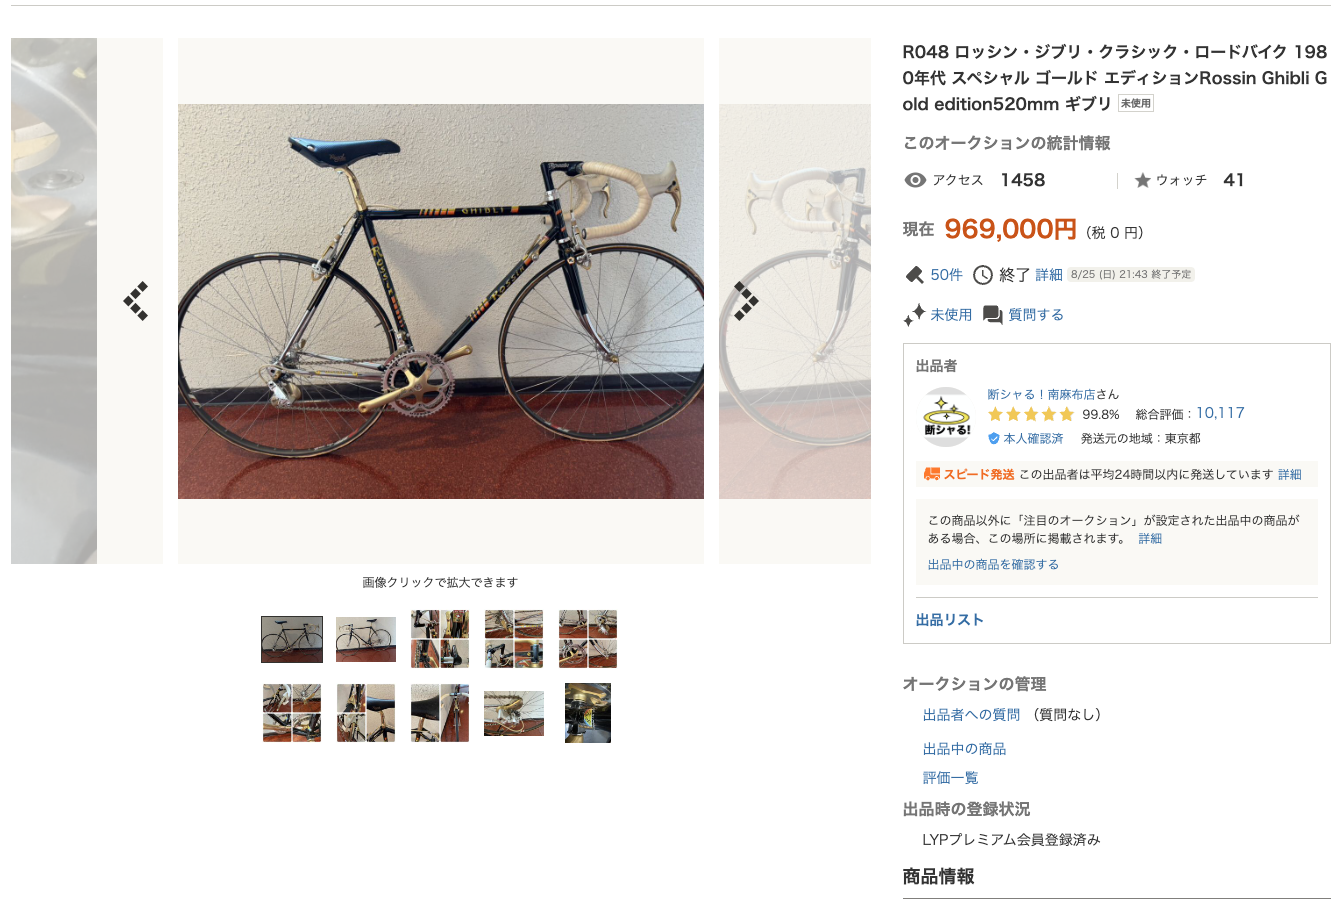The width and height of the screenshot is (1334, 906).
Task: Click the speech bubble question icon
Action: [993, 315]
